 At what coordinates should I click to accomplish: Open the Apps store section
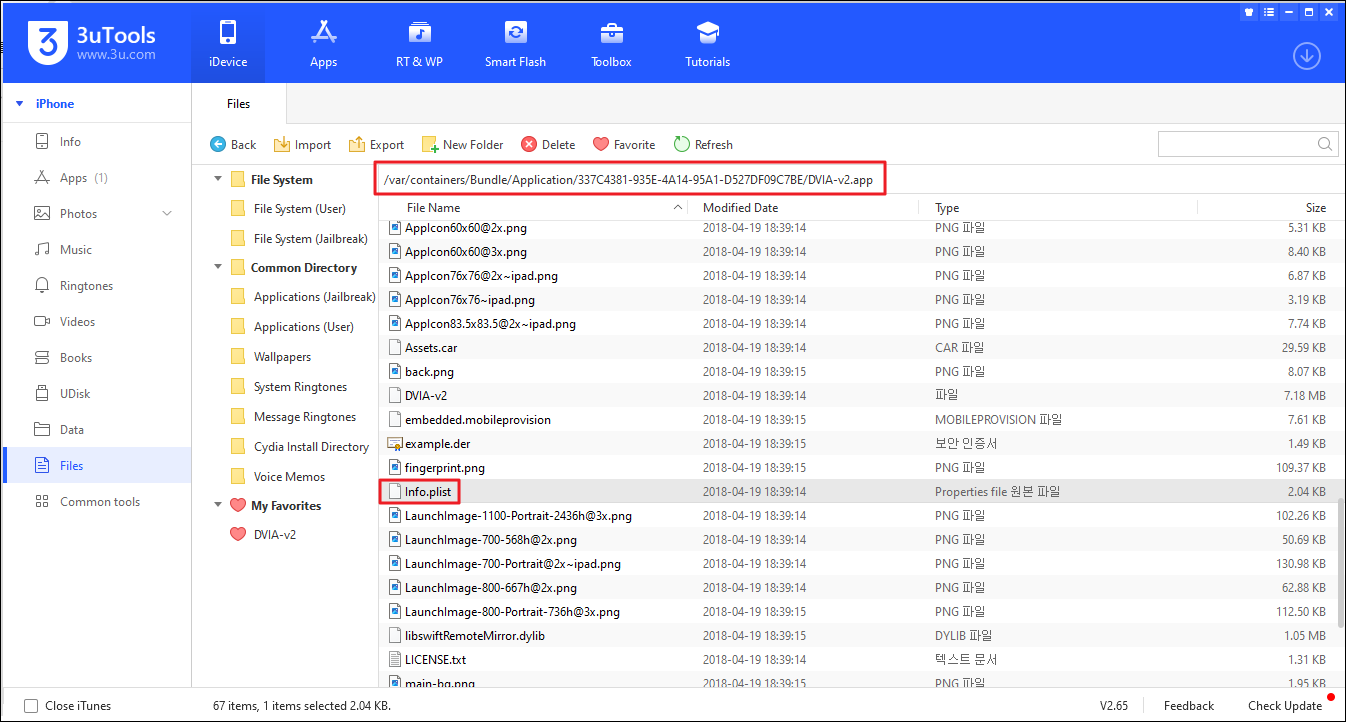coord(323,44)
